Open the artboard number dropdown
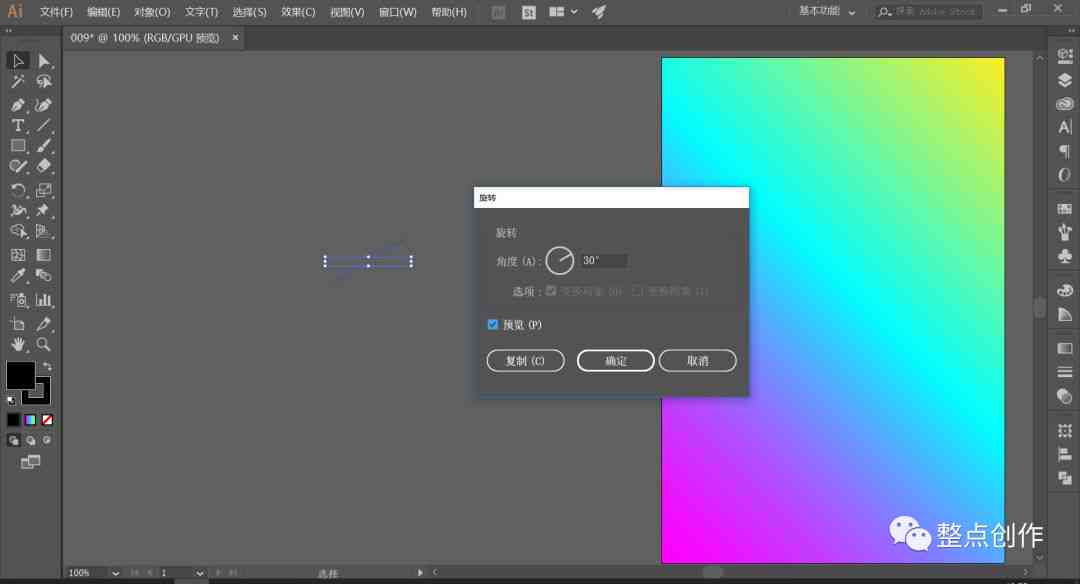Image resolution: width=1080 pixels, height=584 pixels. [199, 573]
